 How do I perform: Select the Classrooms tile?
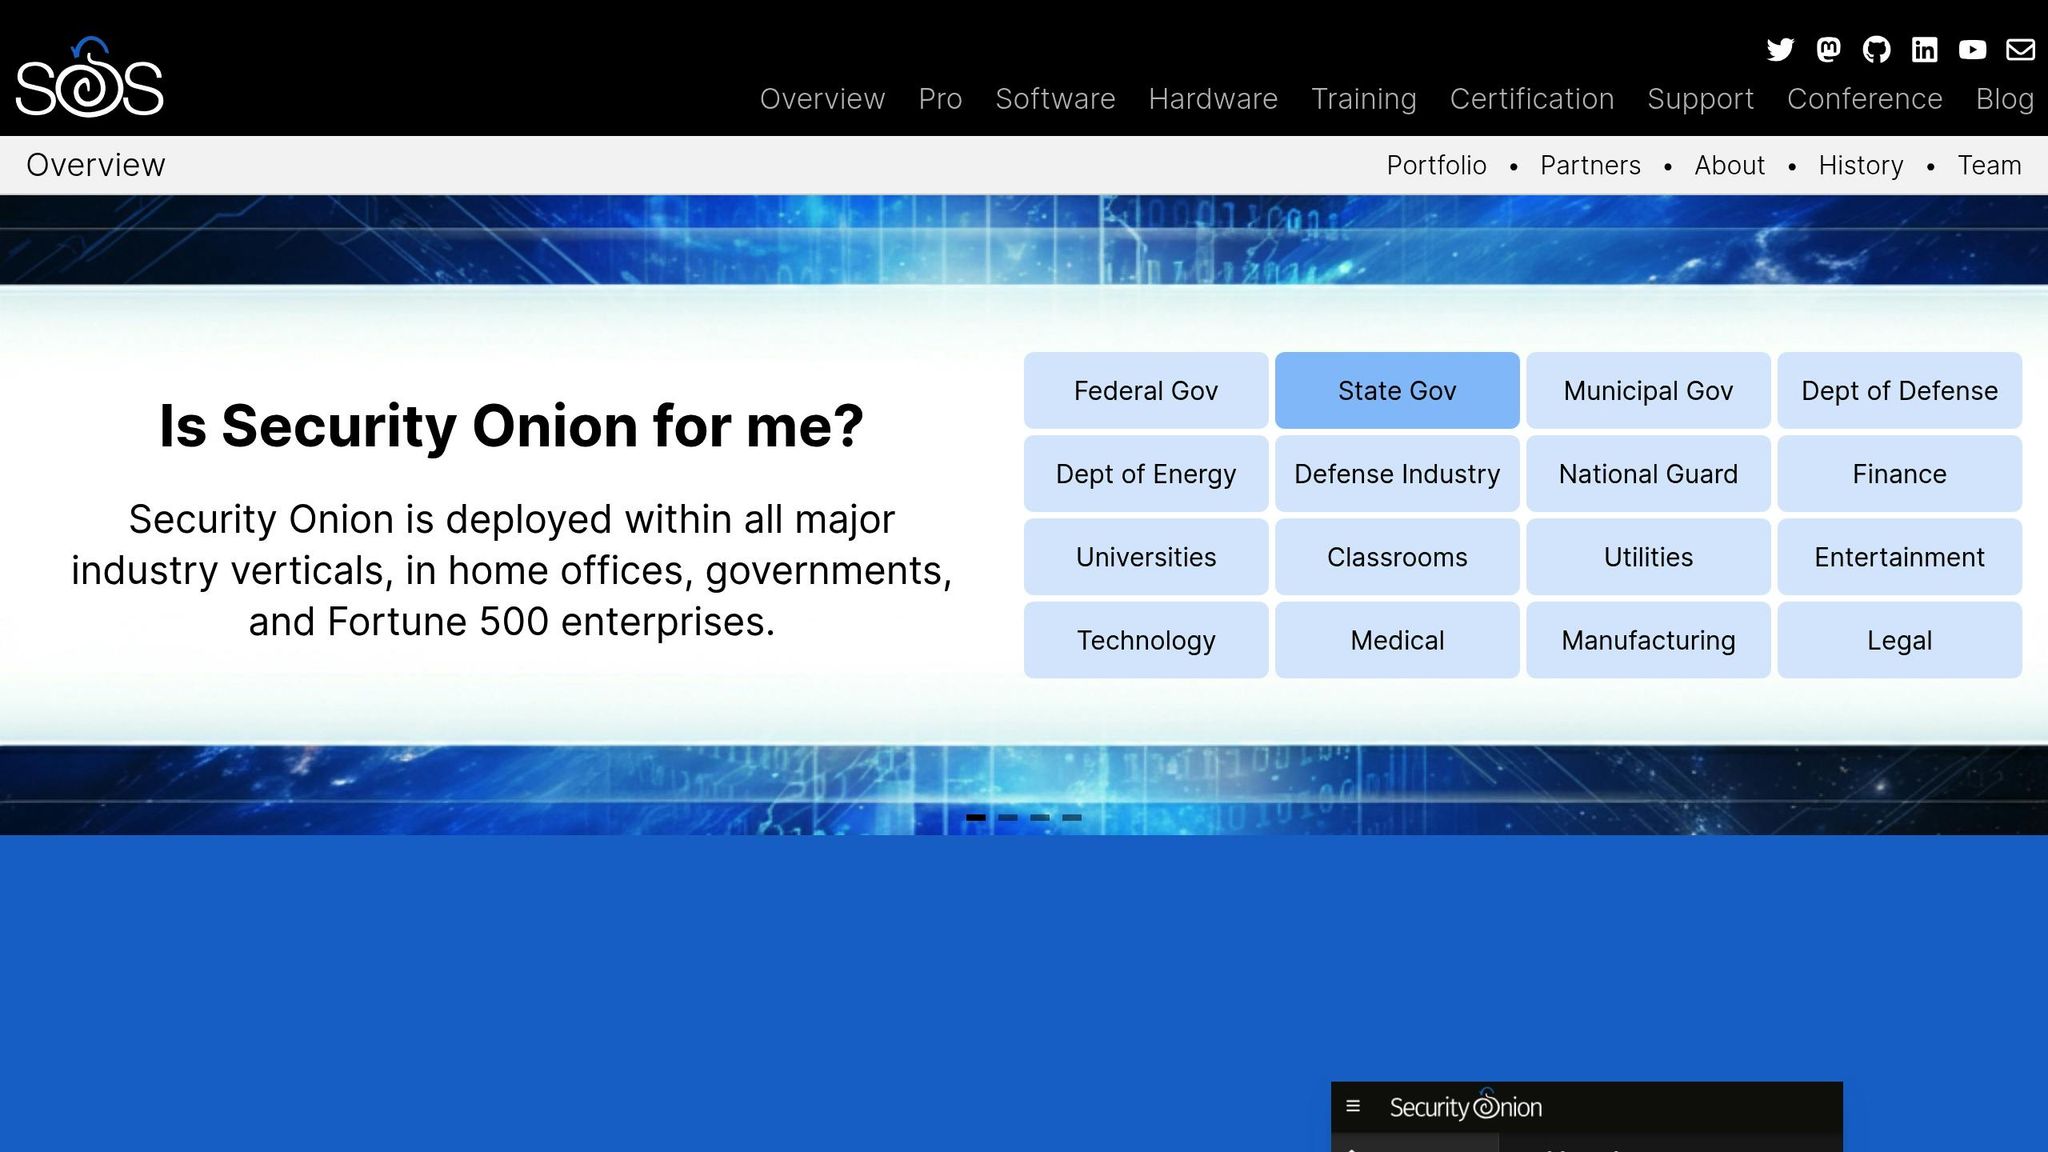click(x=1397, y=556)
